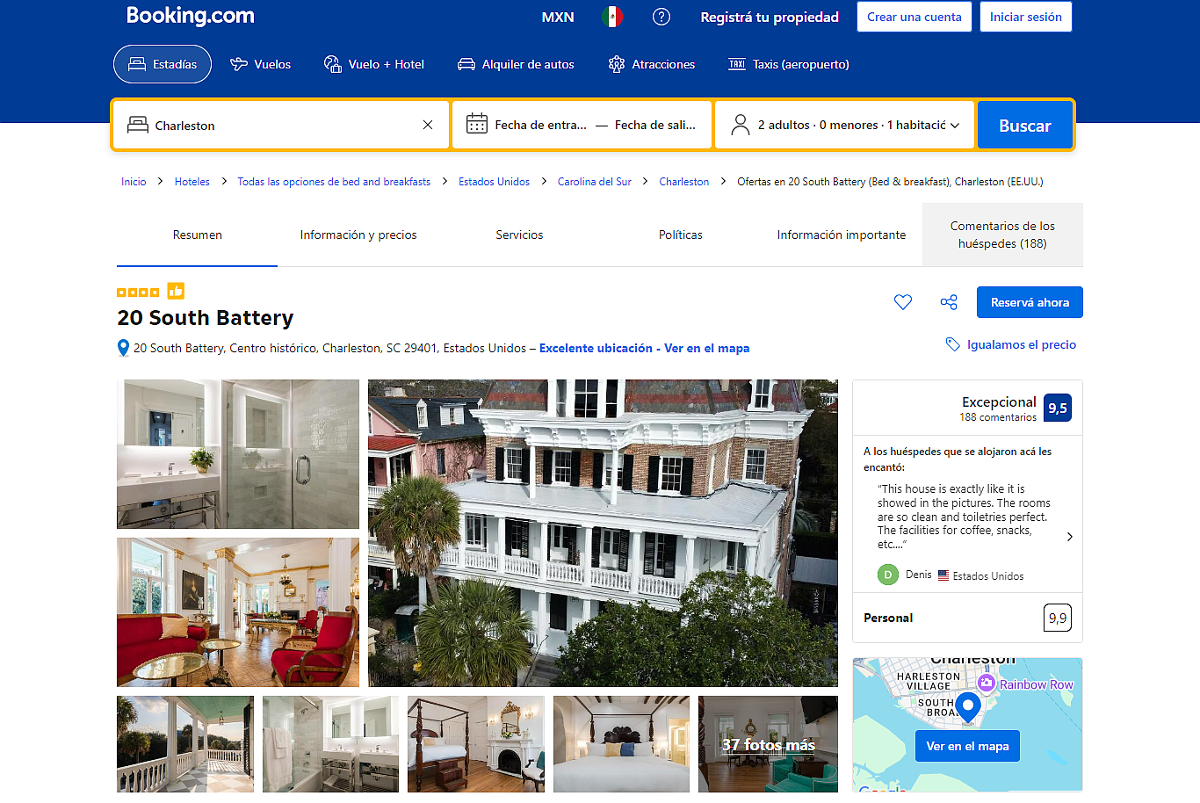The width and height of the screenshot is (1200, 803).
Task: Click the Crear una cuenta button
Action: tap(914, 17)
